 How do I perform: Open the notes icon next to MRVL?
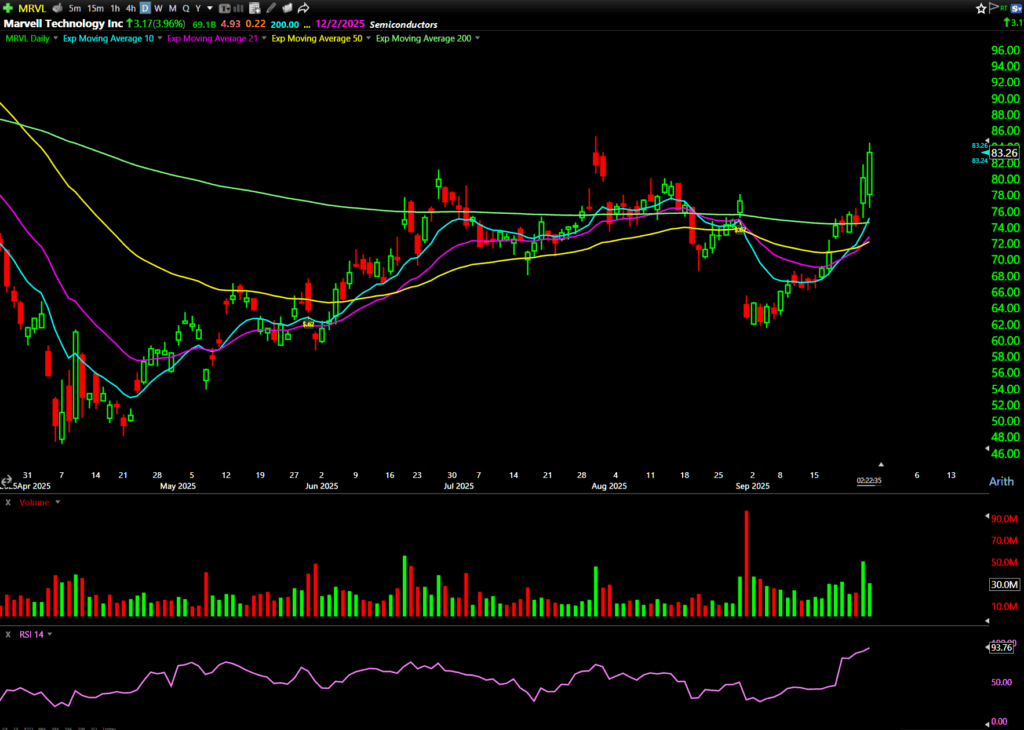click(x=59, y=8)
